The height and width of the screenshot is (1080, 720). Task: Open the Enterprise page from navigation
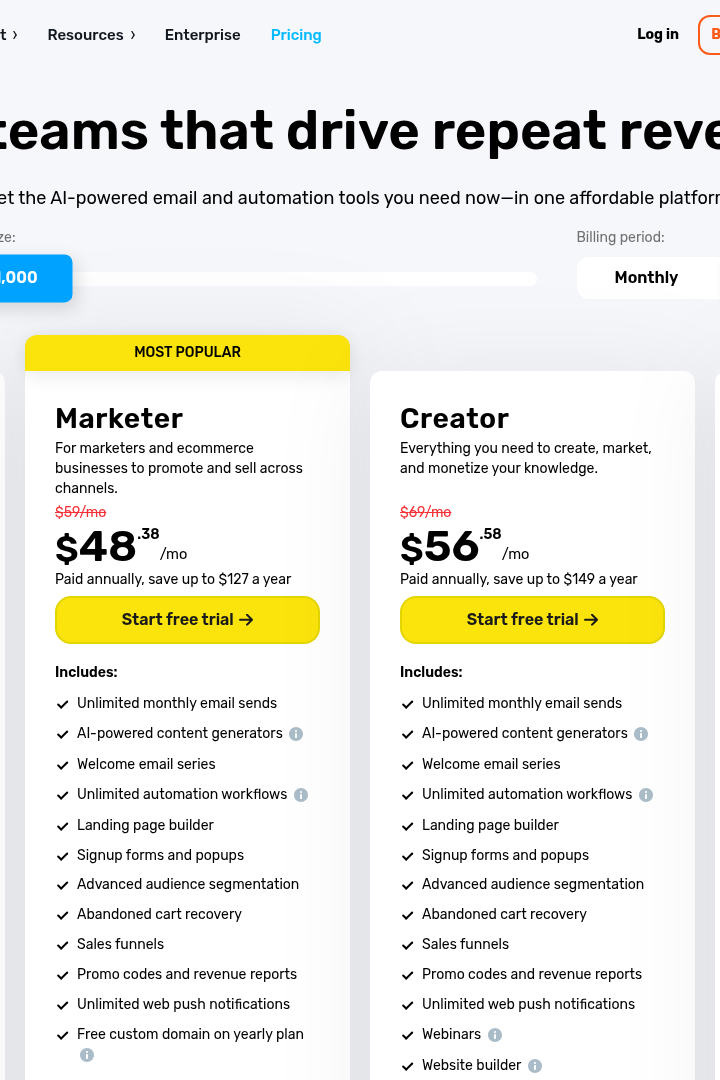point(203,34)
